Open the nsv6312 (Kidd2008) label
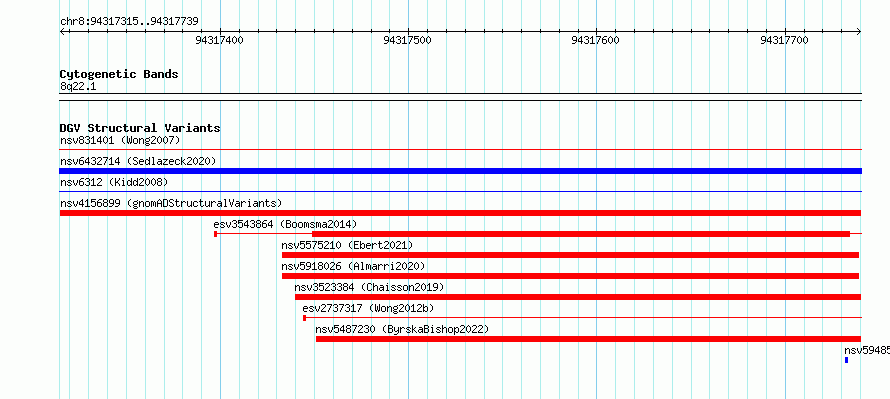Screen dimensions: 890x399 coord(114,182)
